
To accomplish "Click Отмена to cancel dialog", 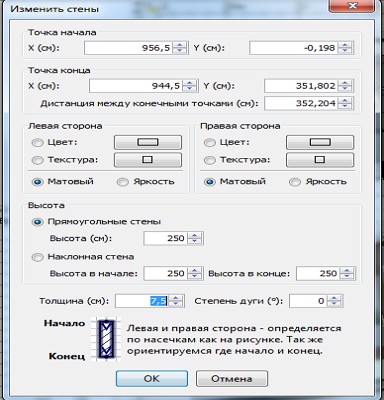I will click(232, 379).
